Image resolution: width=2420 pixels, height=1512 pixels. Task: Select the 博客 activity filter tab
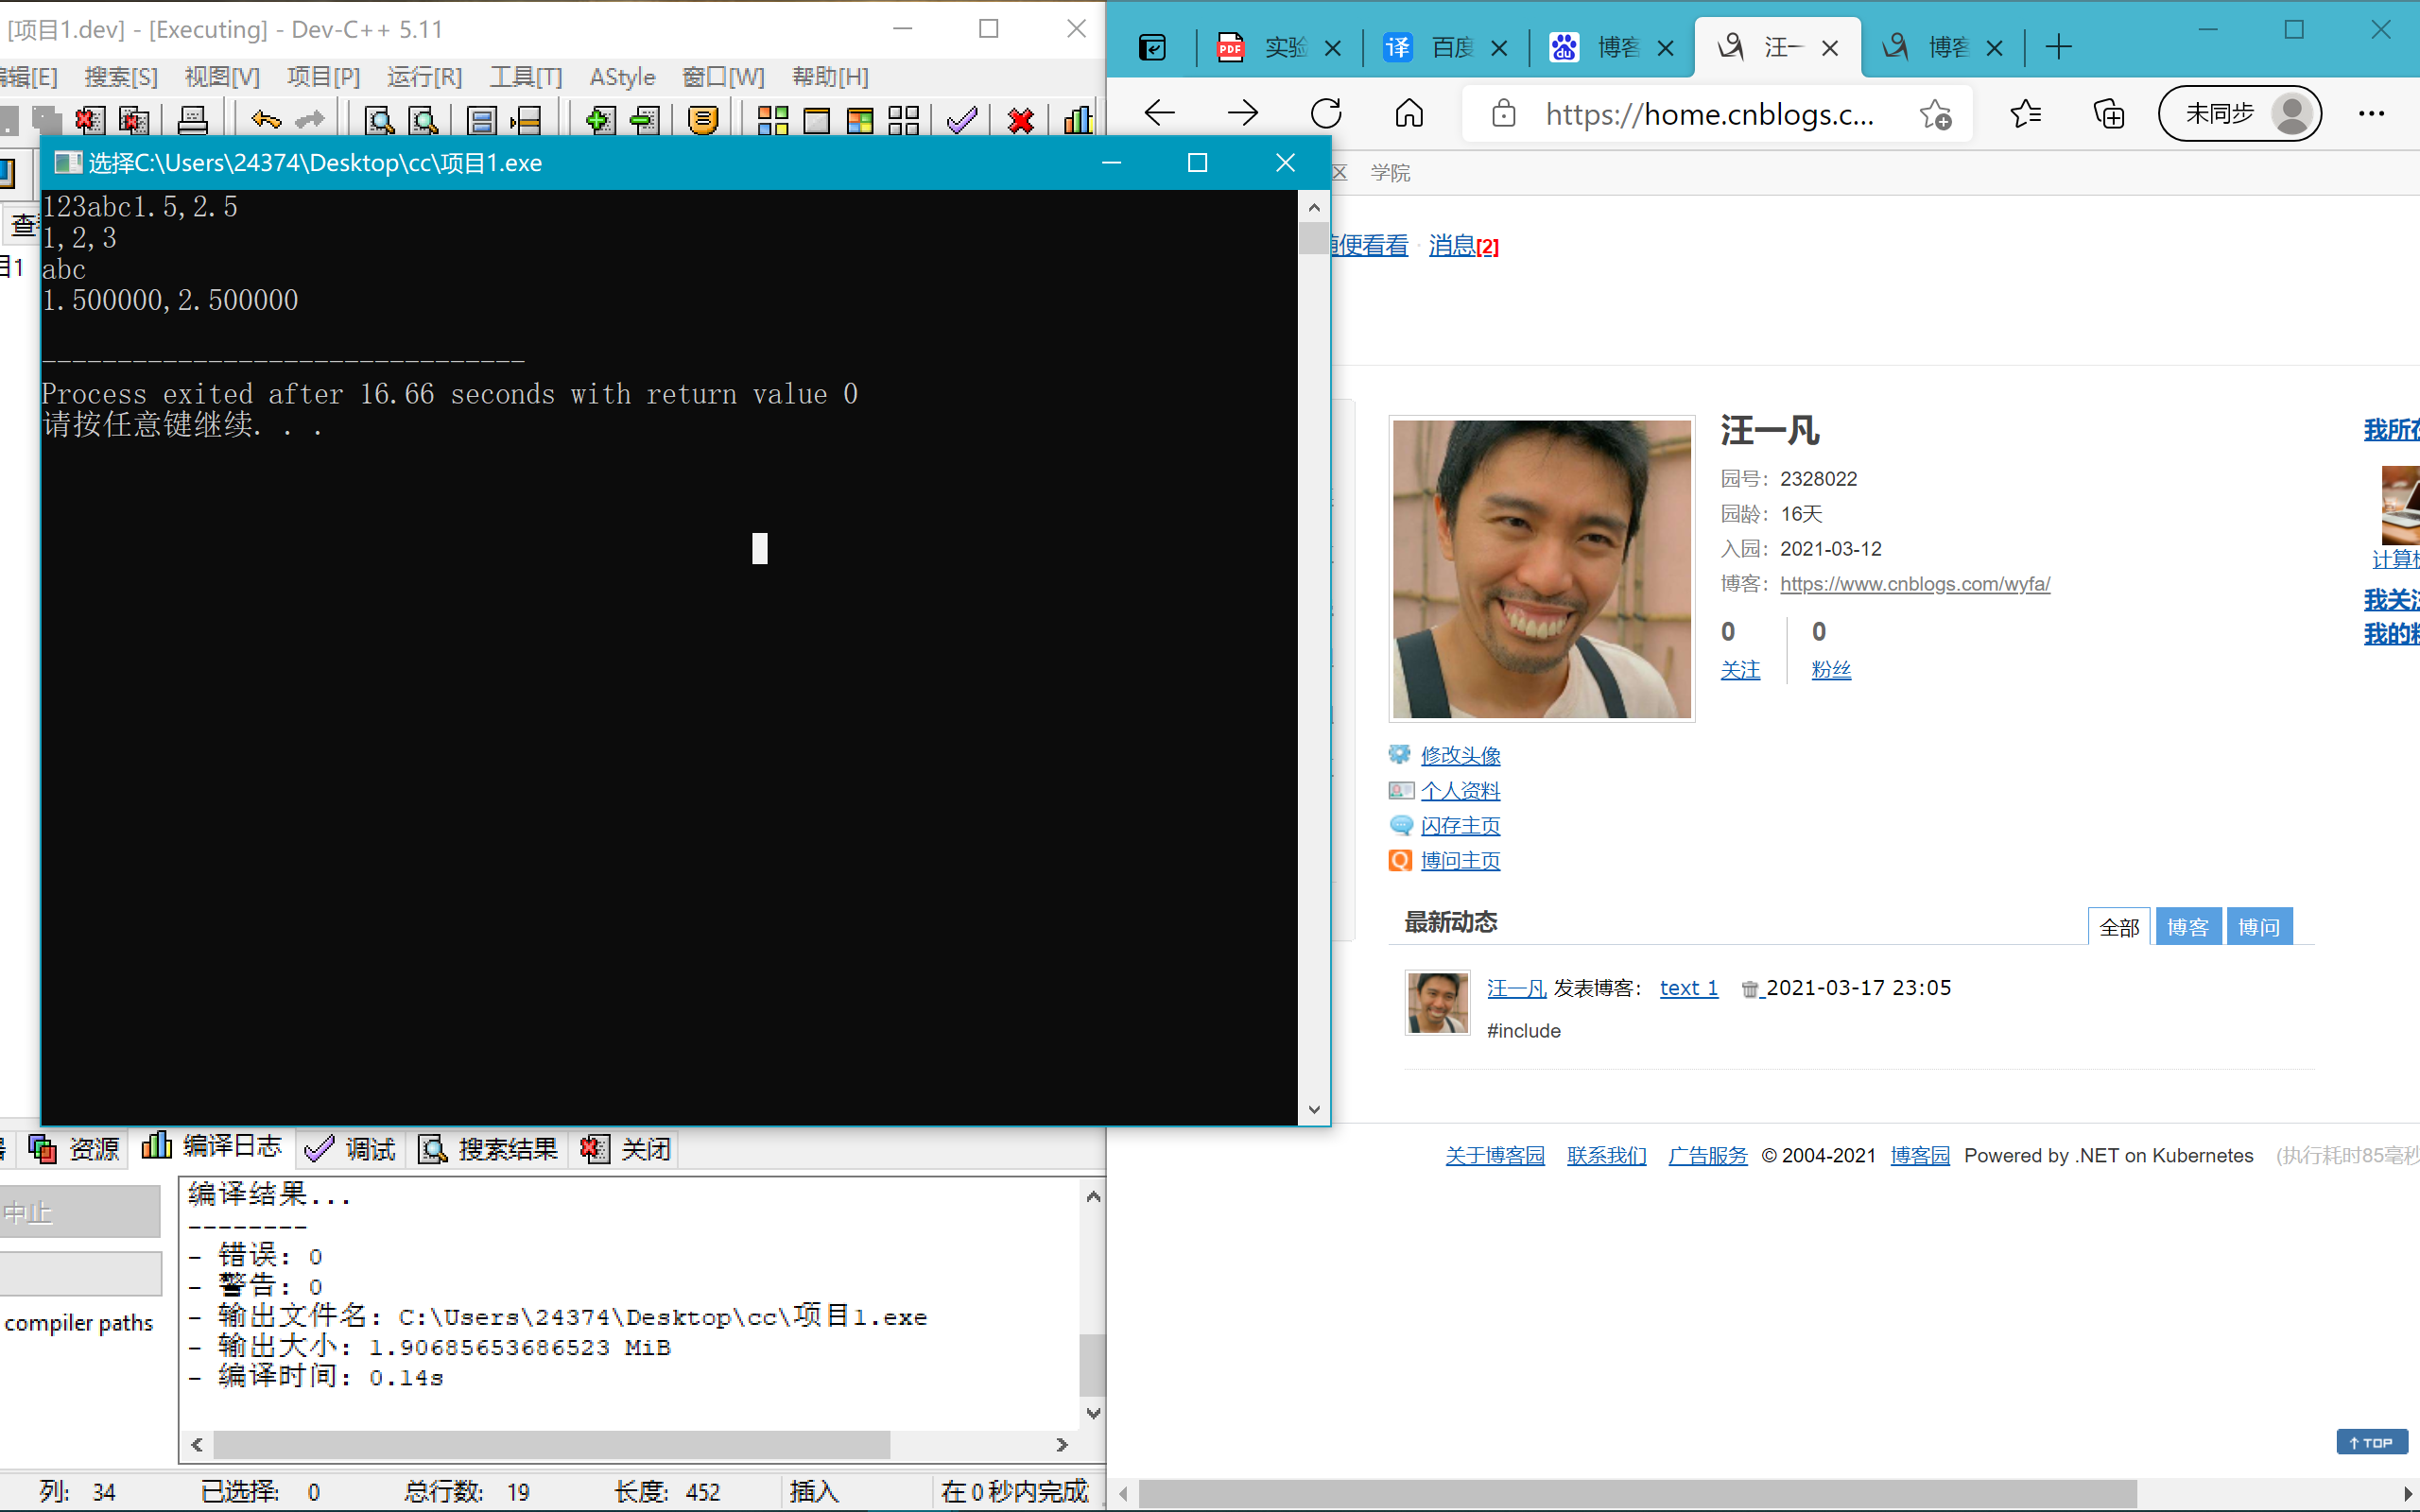[x=2187, y=927]
